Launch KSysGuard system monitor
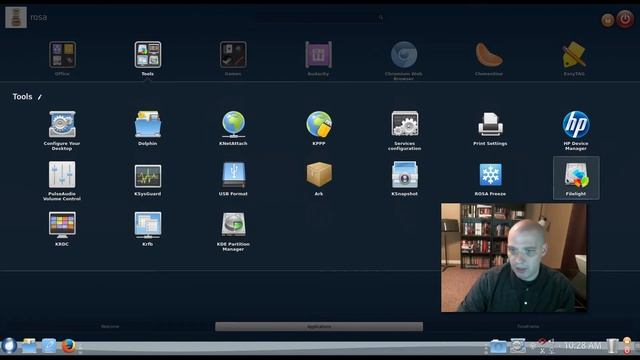Screen dimensions: 640x360 coord(148,179)
